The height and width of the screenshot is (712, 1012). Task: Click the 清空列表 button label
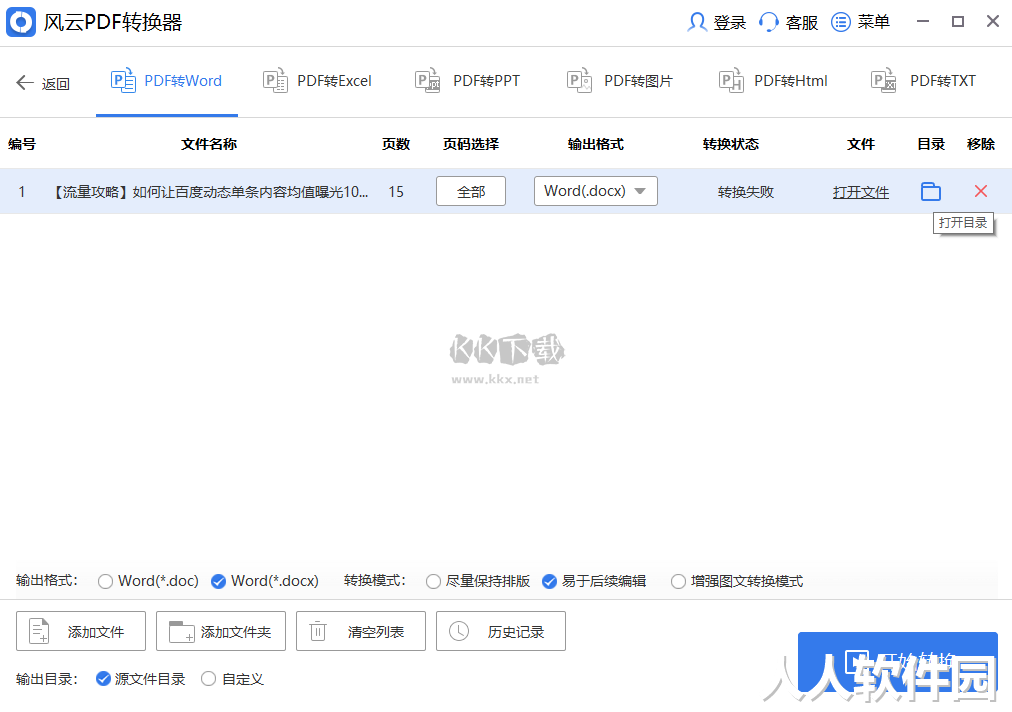click(376, 632)
